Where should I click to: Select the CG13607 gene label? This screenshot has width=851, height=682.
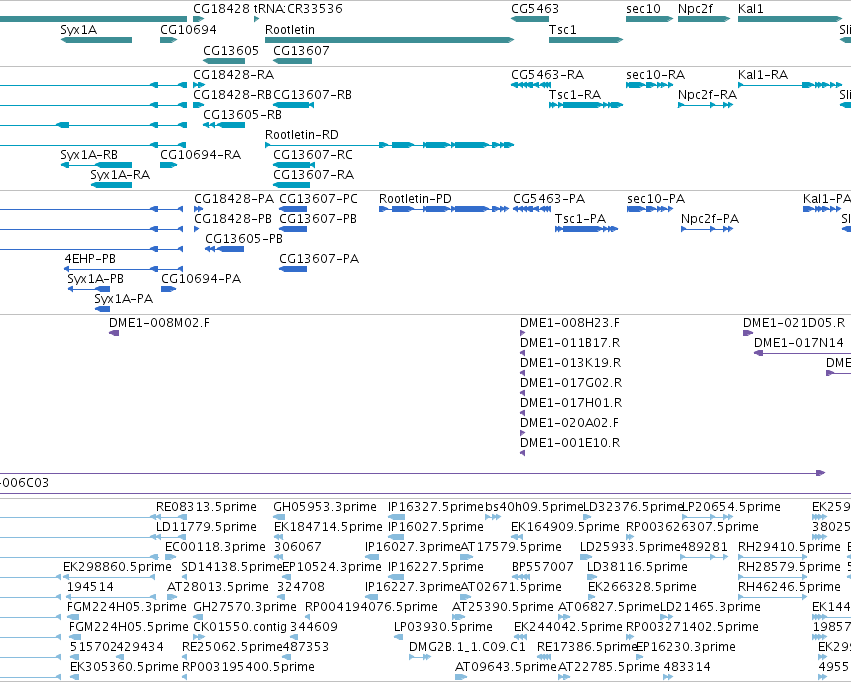click(x=301, y=50)
